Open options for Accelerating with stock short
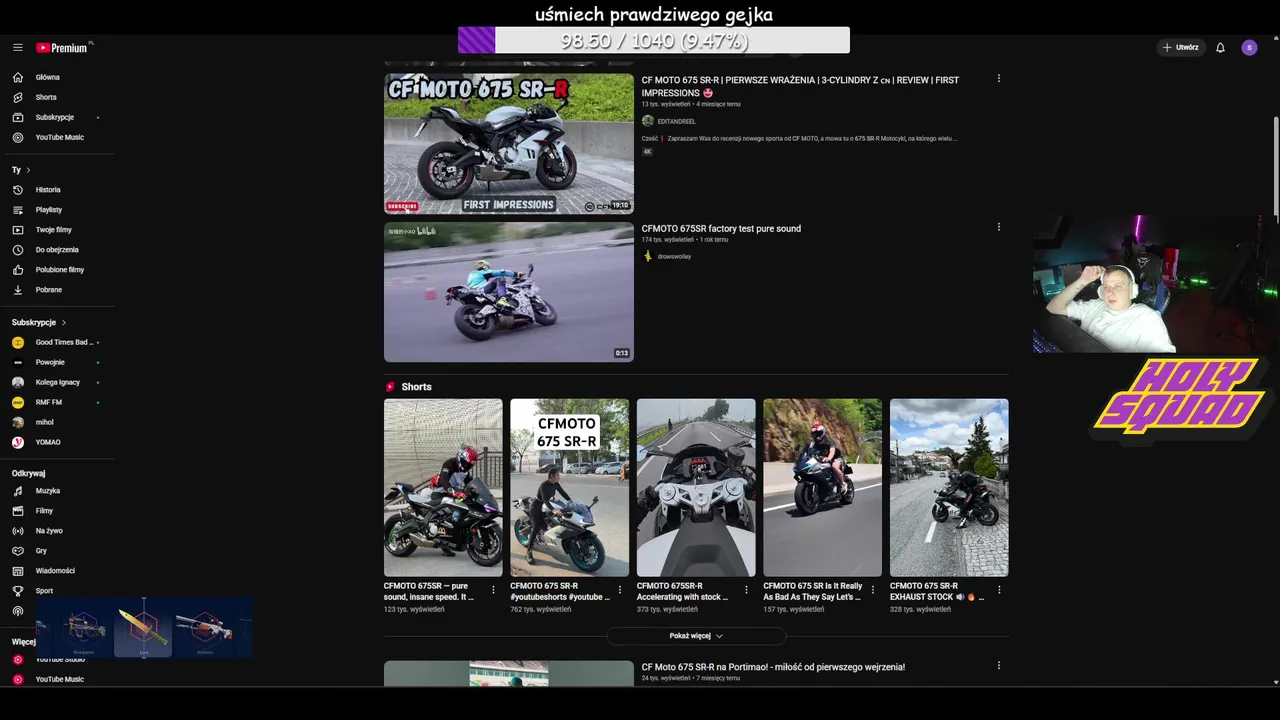Screen dimensions: 1280x720 tap(746, 590)
